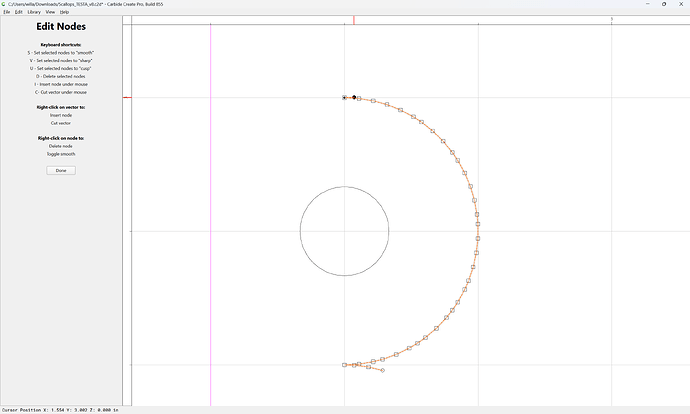This screenshot has width=690, height=414.
Task: Click the 'Right-click on node to:' heading
Action: [x=61, y=138]
